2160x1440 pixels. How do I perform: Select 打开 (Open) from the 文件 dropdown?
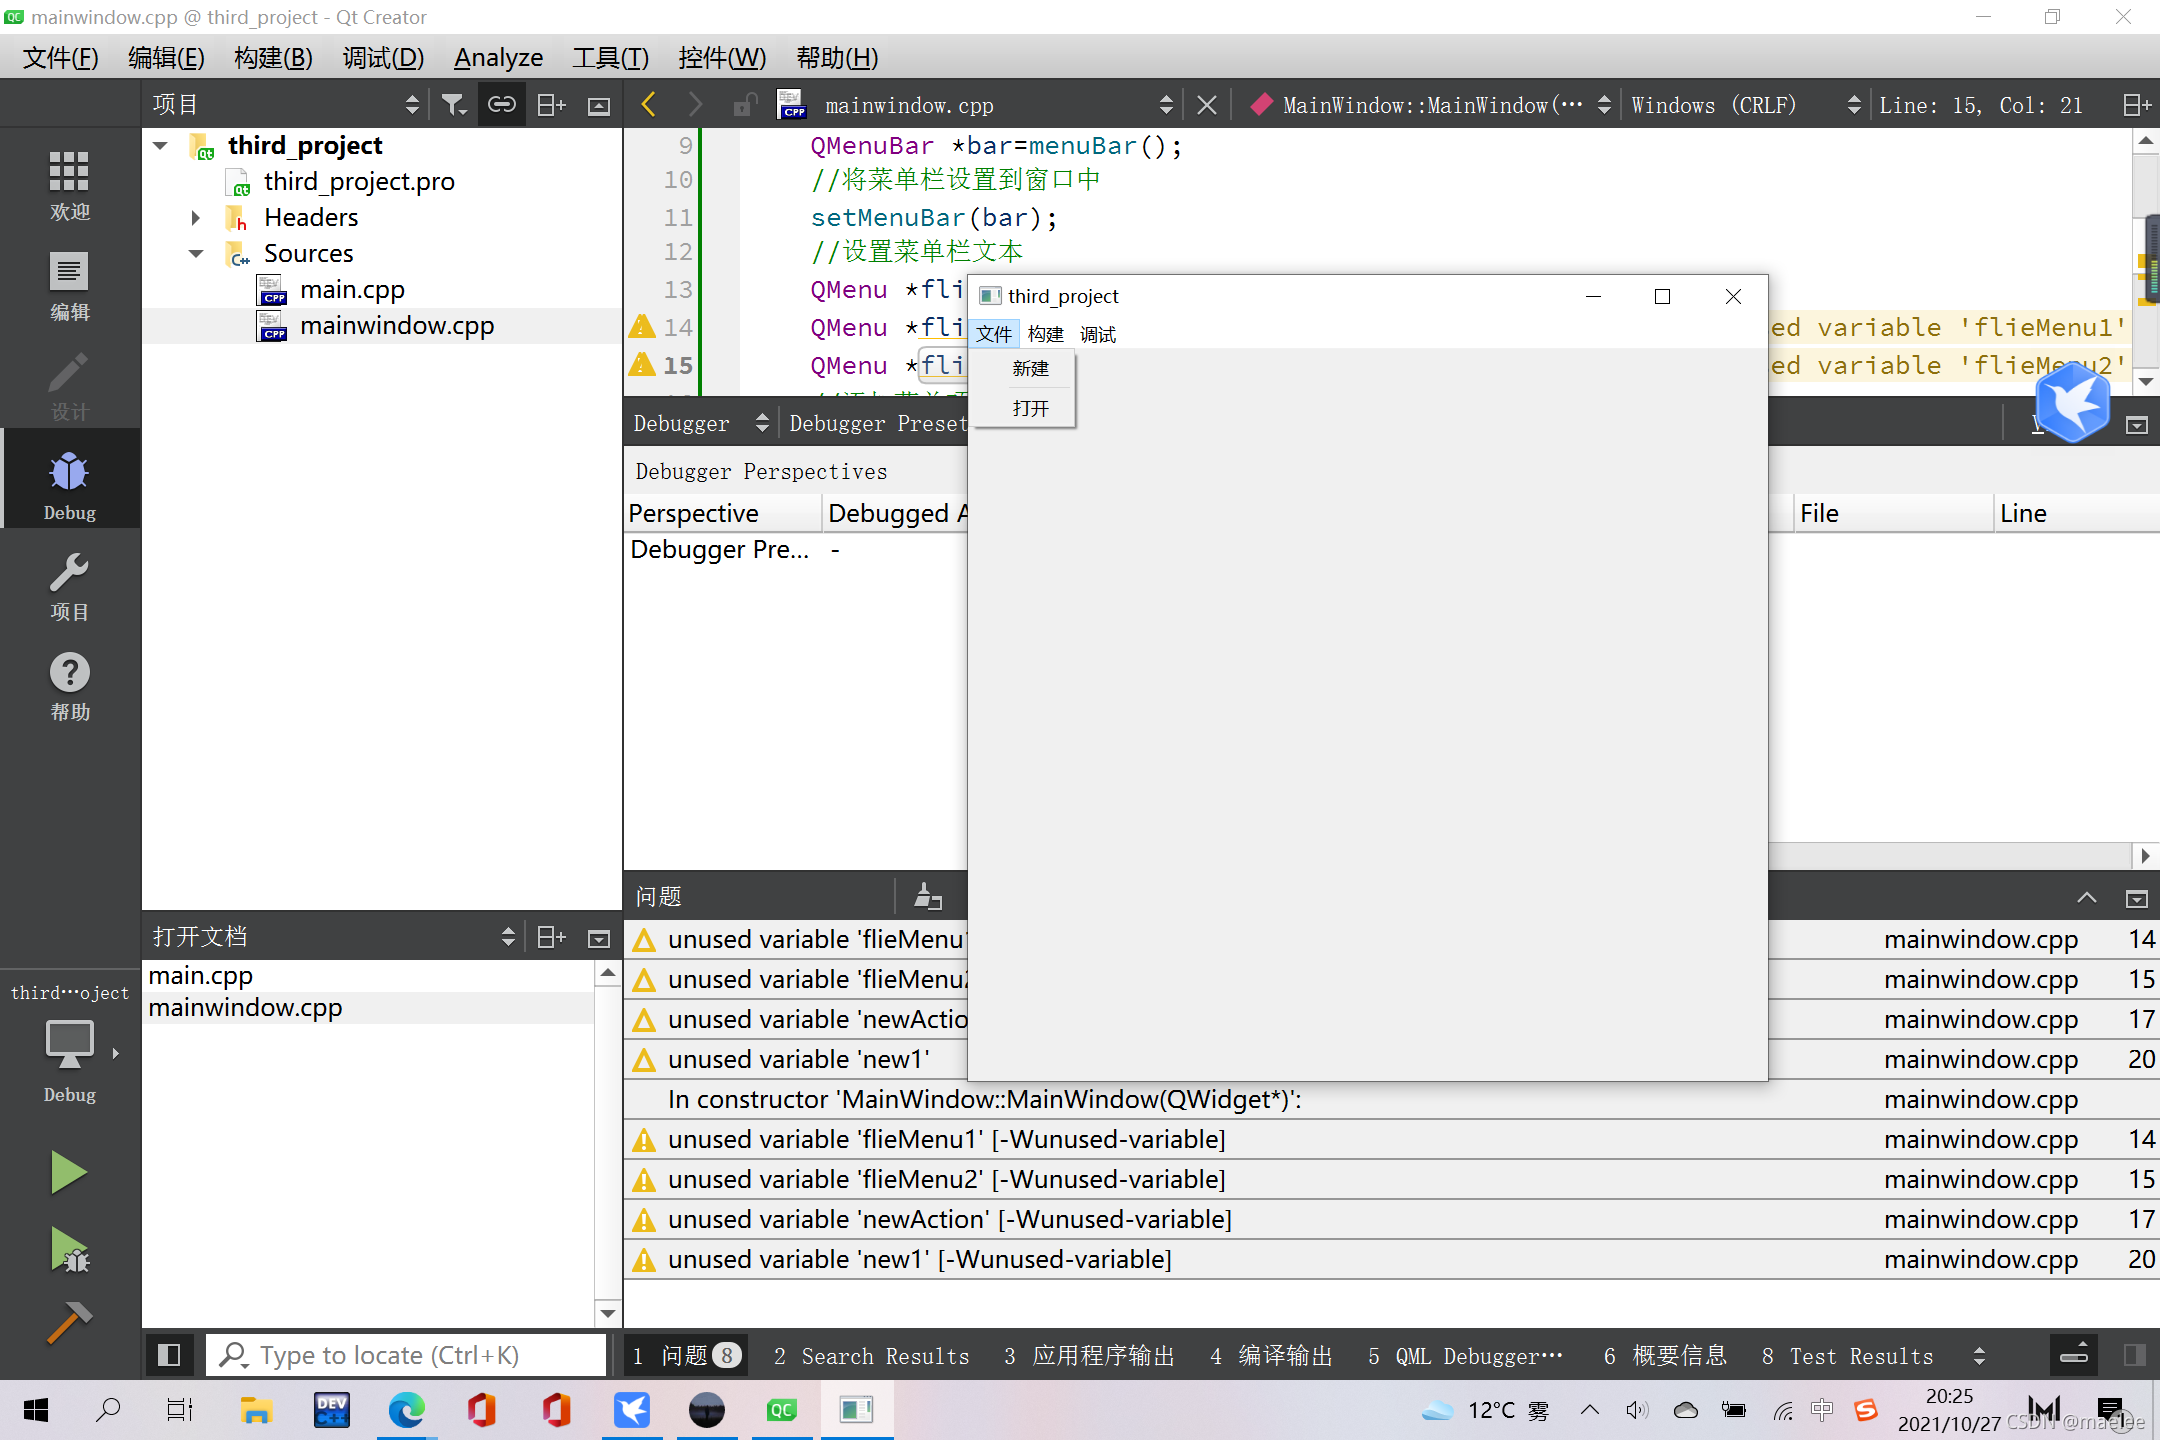pos(1030,407)
